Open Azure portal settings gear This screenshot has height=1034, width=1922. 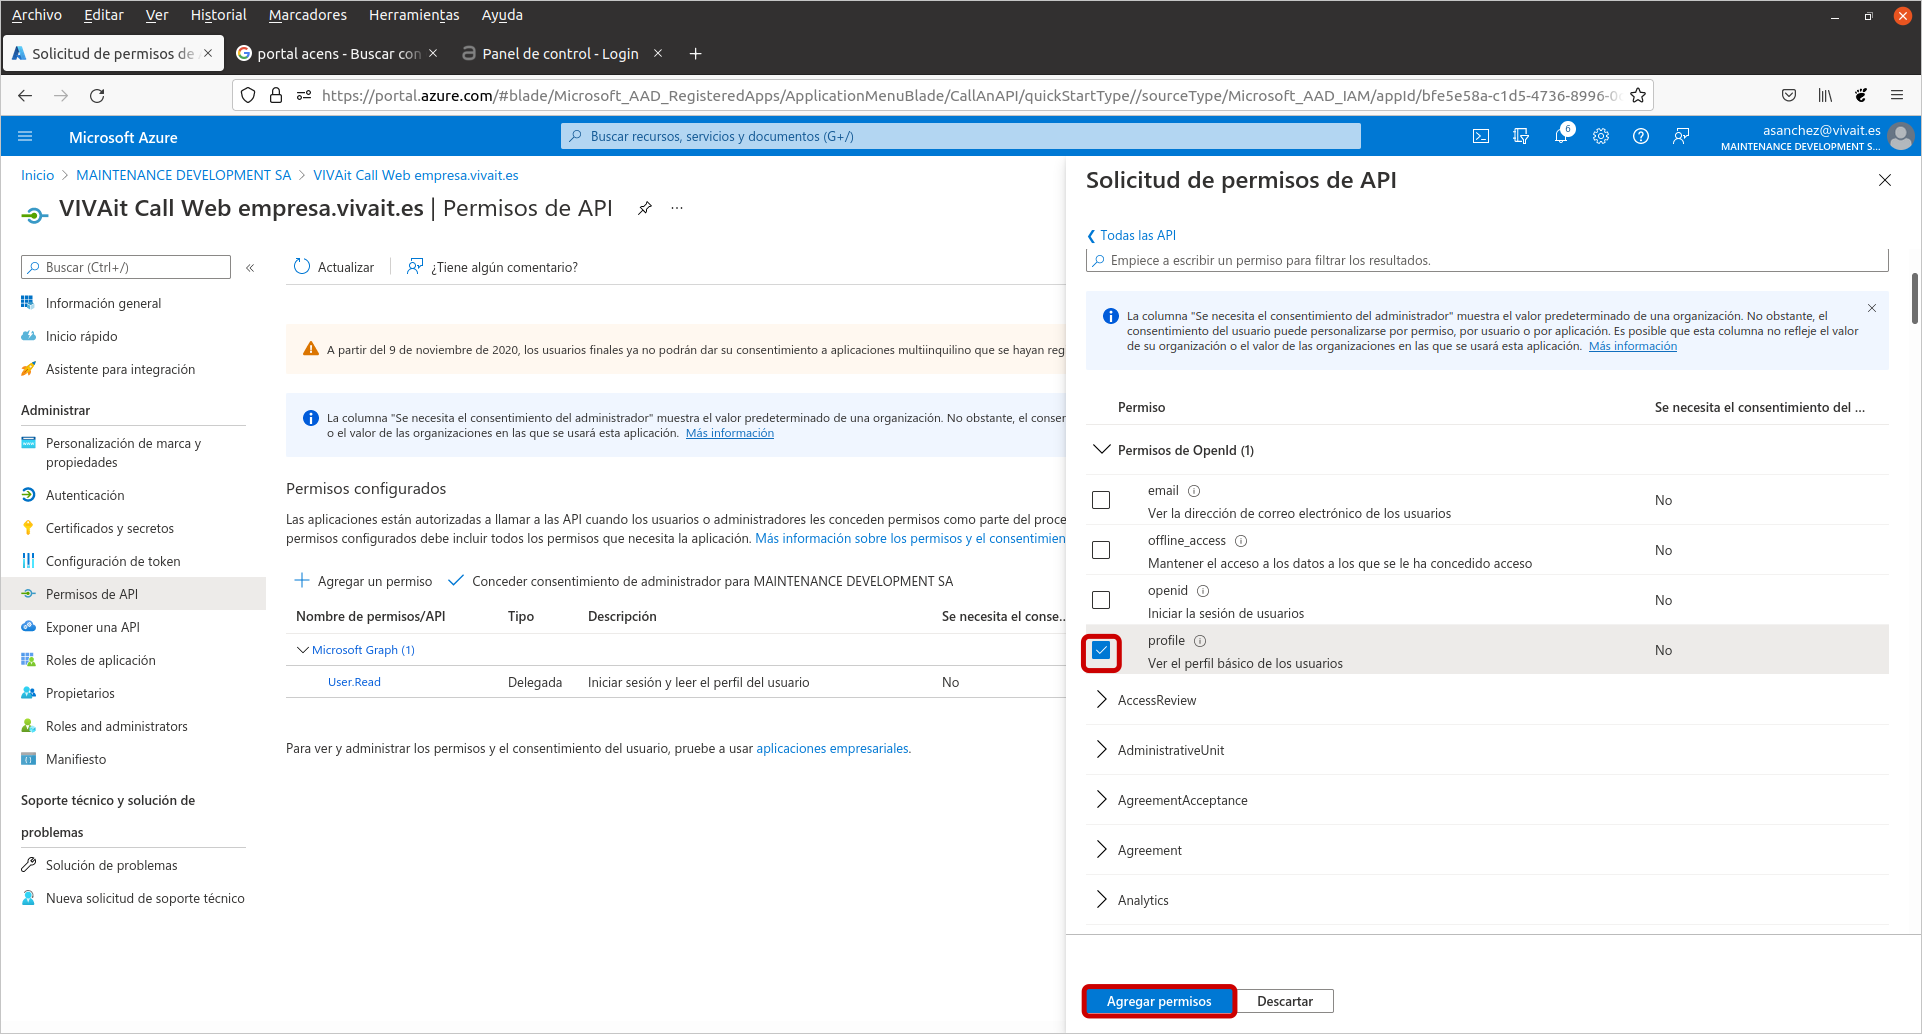pos(1601,137)
